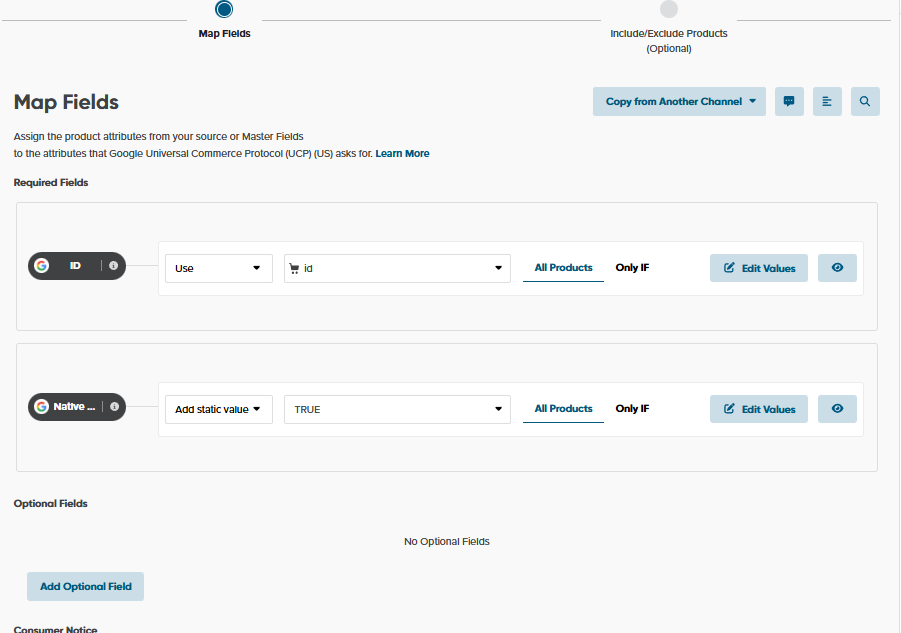The height and width of the screenshot is (633, 901).
Task: Open the Copy from Another Channel dropdown
Action: click(x=679, y=101)
